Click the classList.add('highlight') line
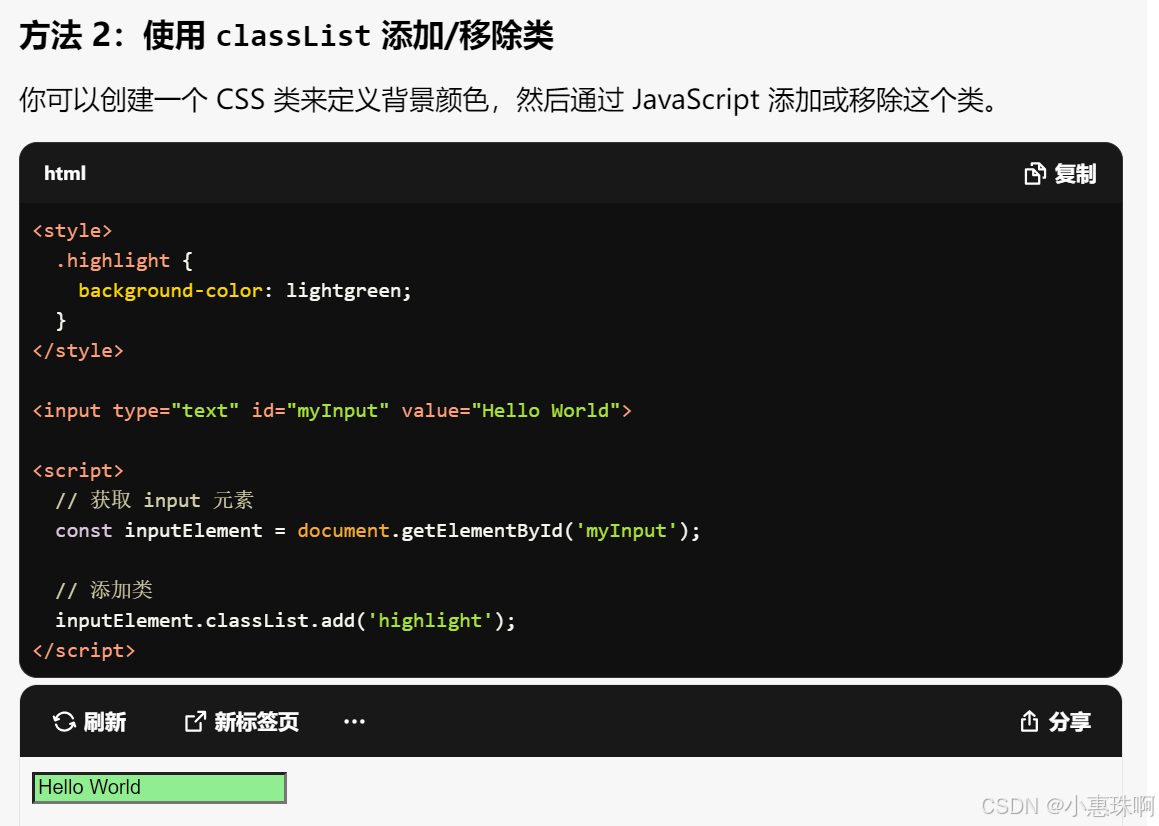 (x=285, y=620)
